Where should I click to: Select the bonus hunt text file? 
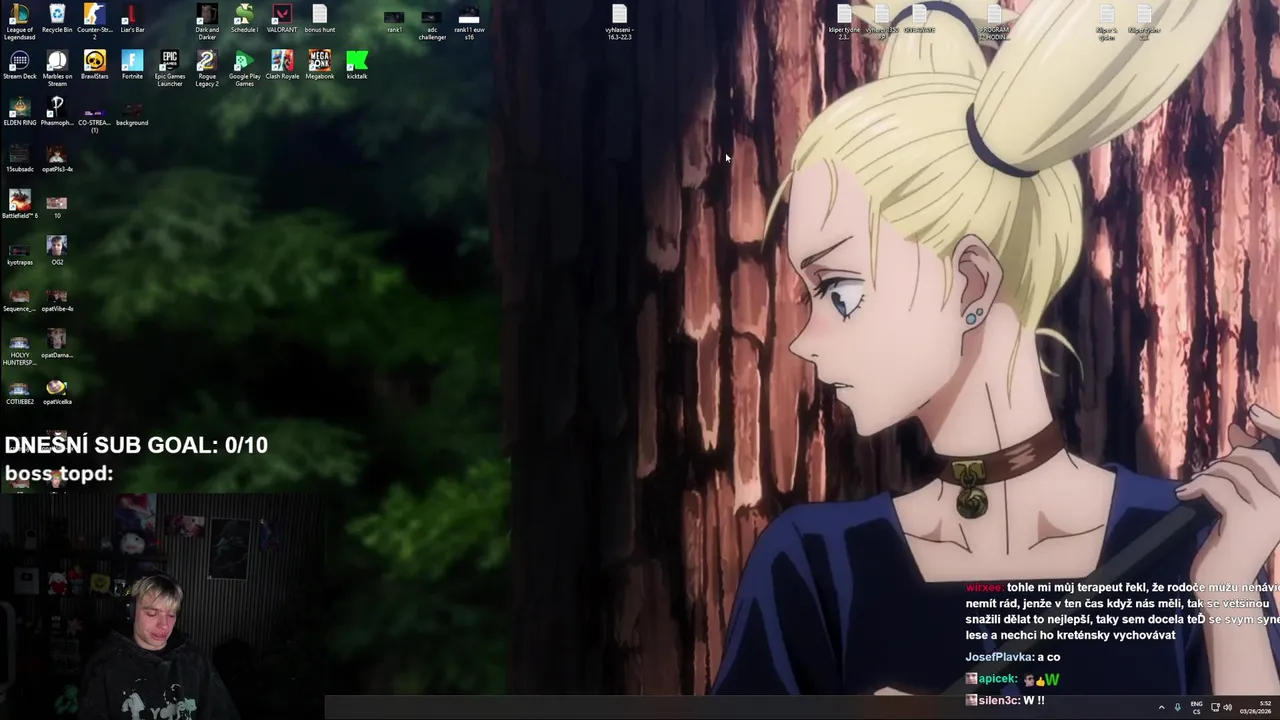tap(320, 19)
